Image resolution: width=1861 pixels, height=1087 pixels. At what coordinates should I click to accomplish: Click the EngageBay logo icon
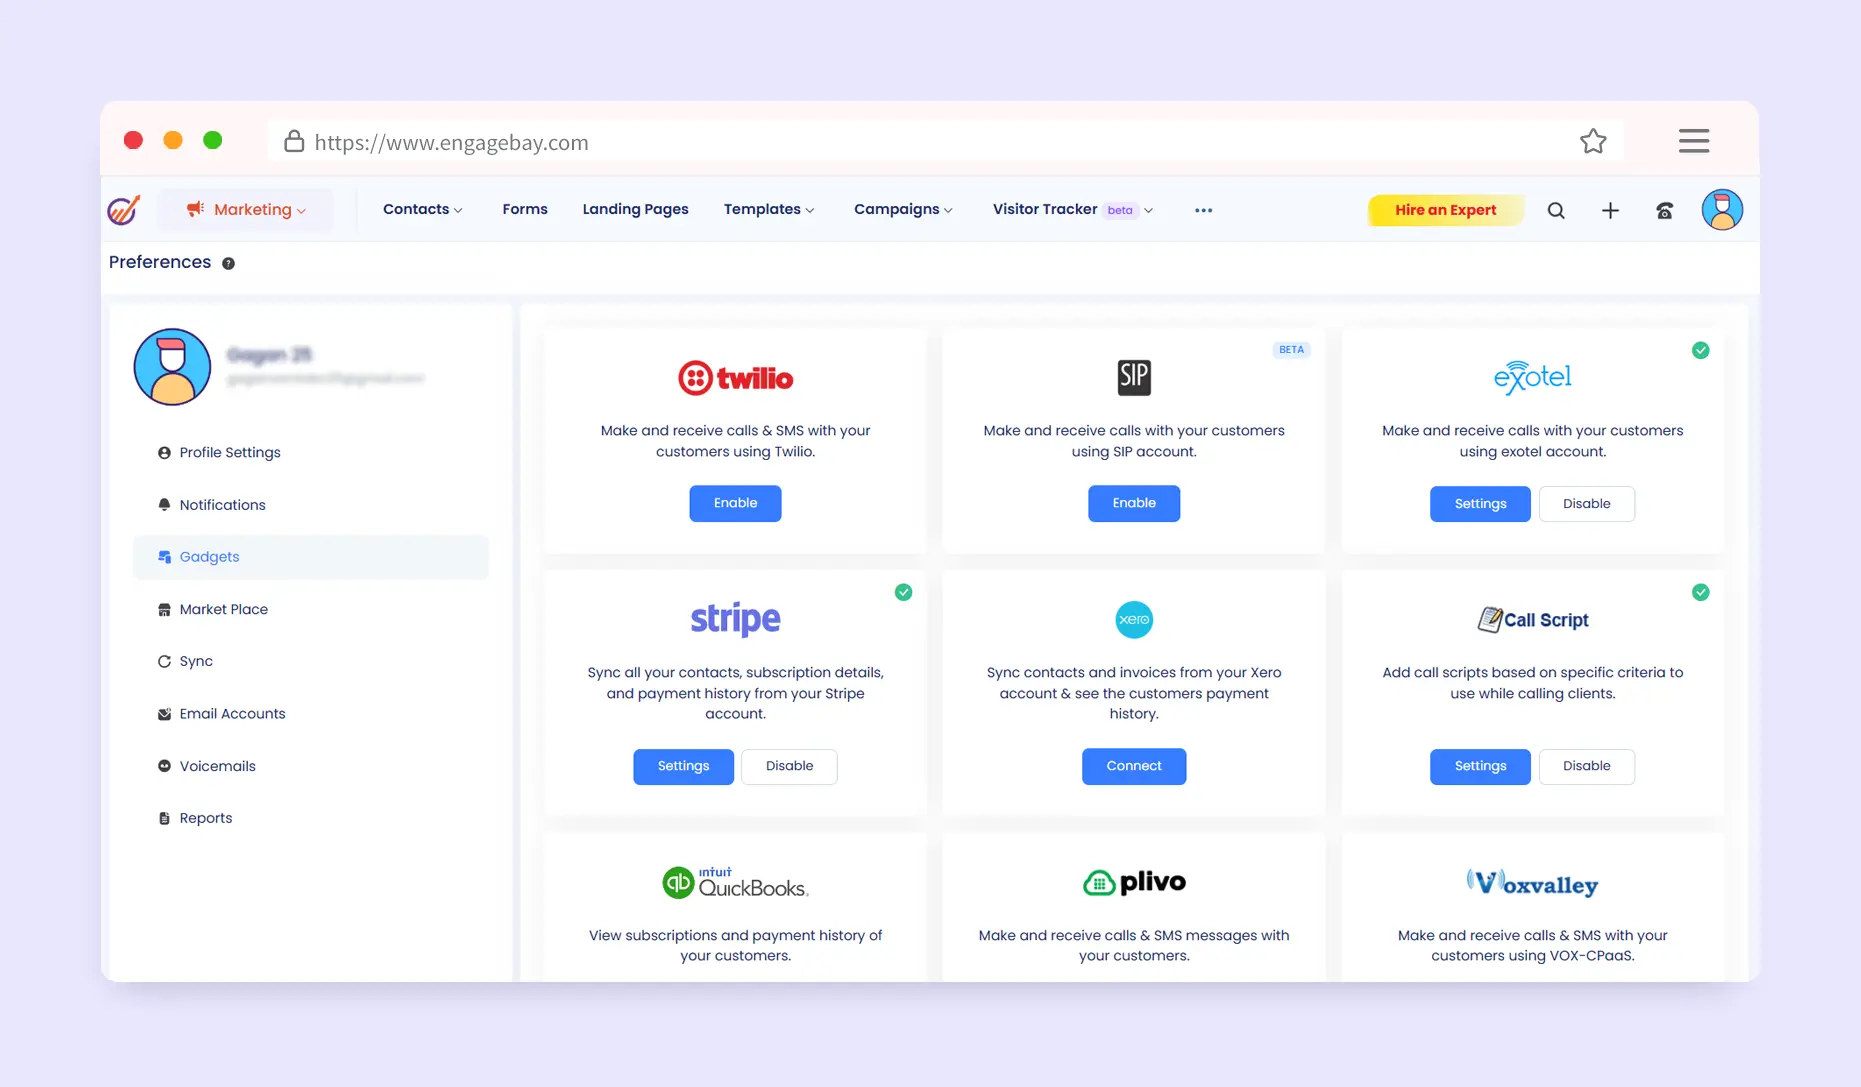tap(124, 210)
